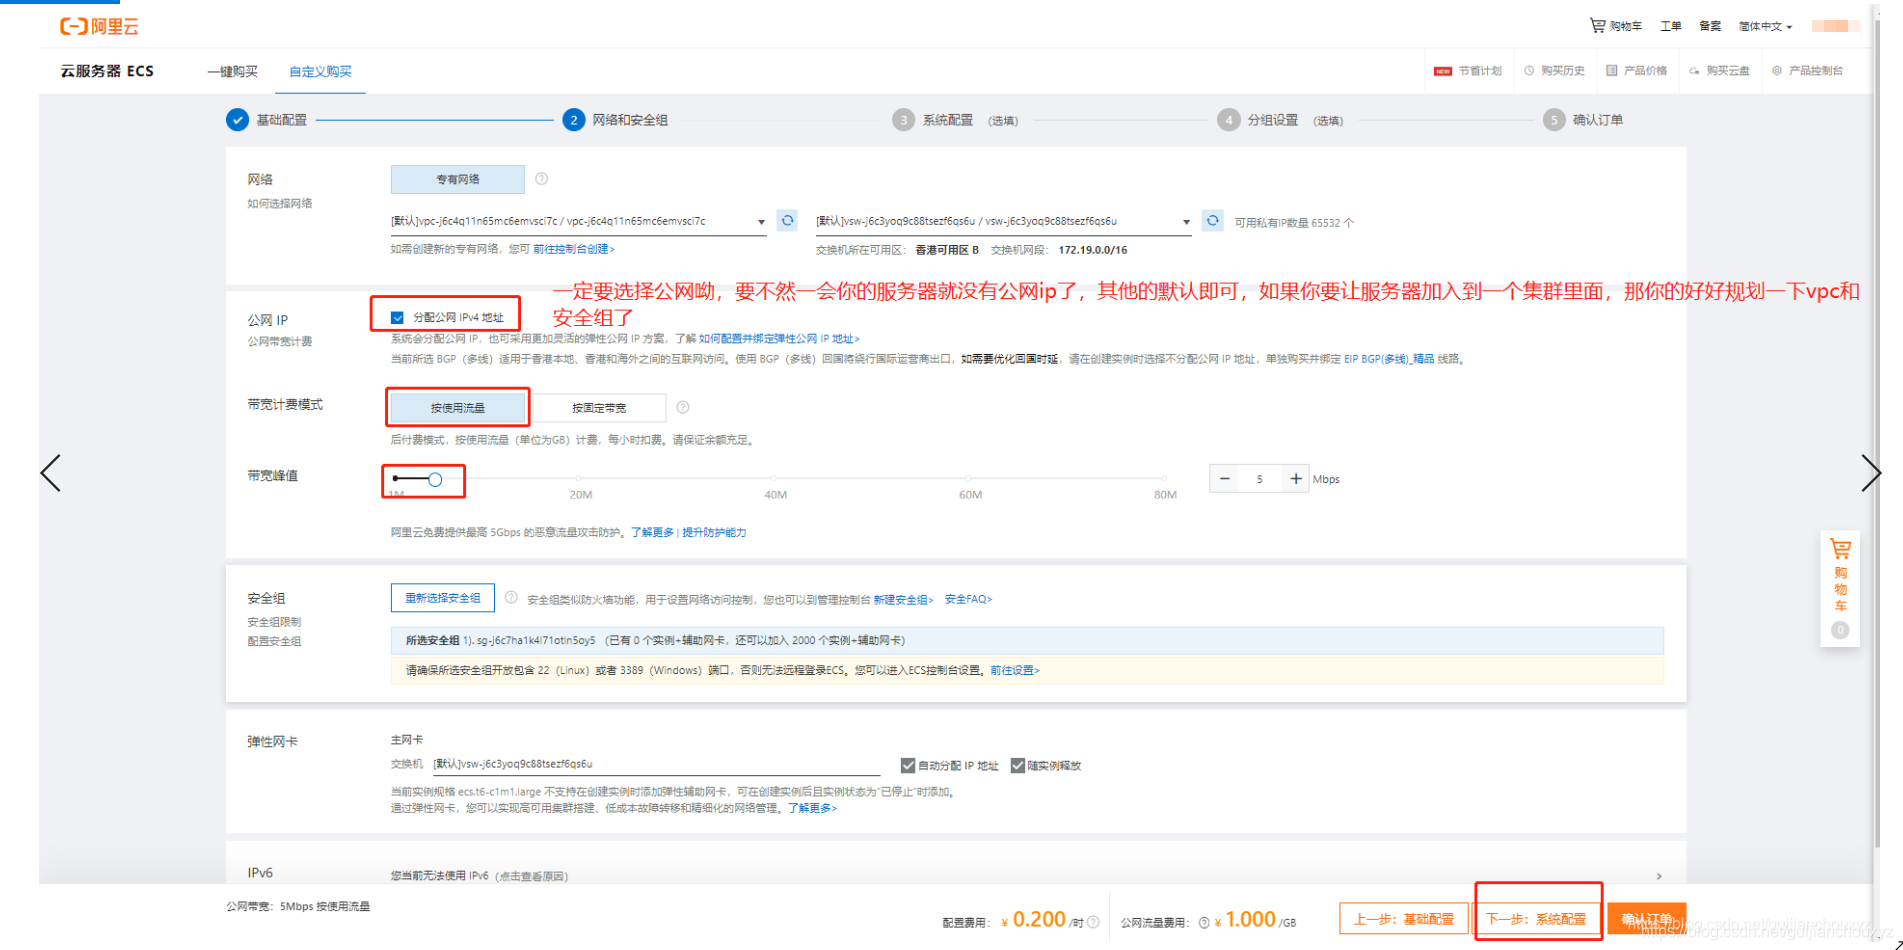Screen dimensions: 1903x950
Task: Click help icon beside 重新选择安全组
Action: tap(511, 598)
